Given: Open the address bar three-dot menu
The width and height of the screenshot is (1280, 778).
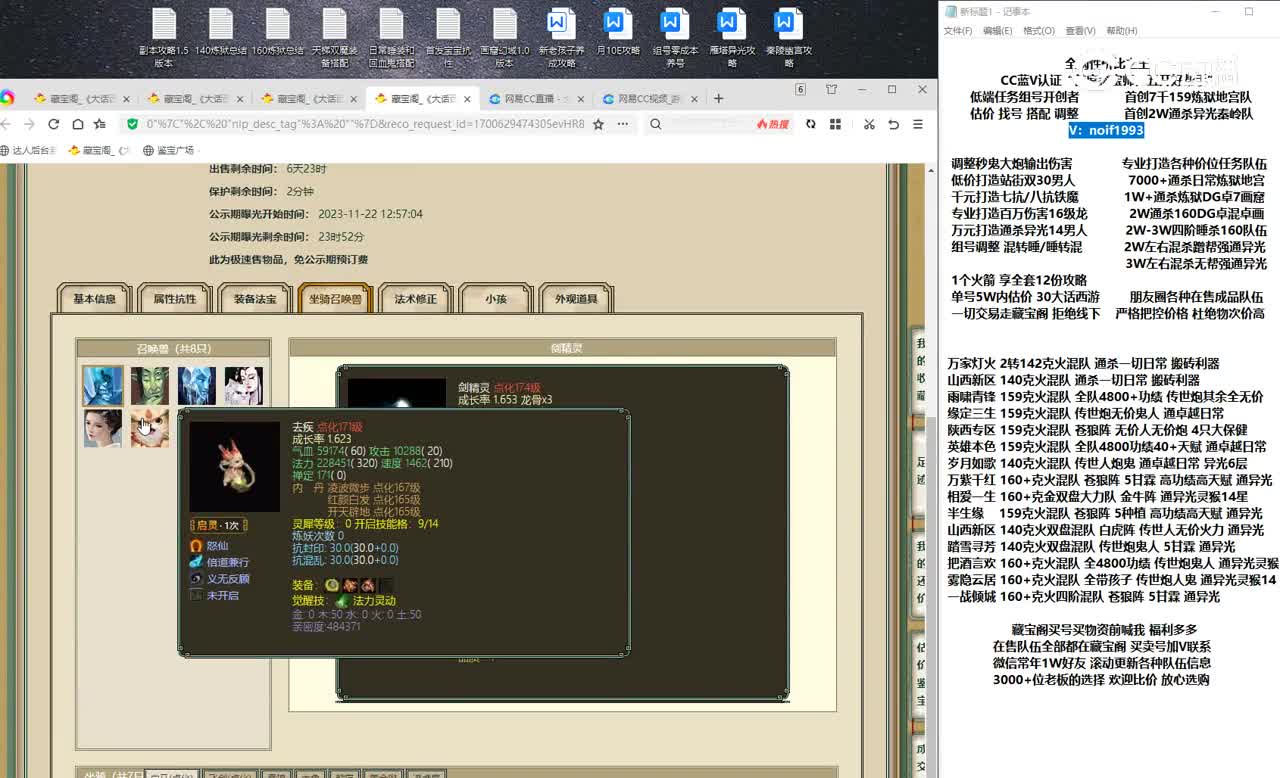Looking at the screenshot, I should click(x=622, y=124).
